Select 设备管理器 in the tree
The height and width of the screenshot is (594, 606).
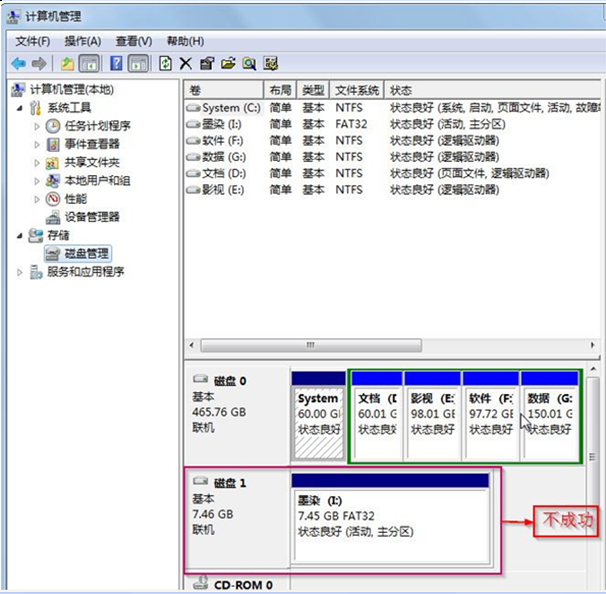click(92, 217)
